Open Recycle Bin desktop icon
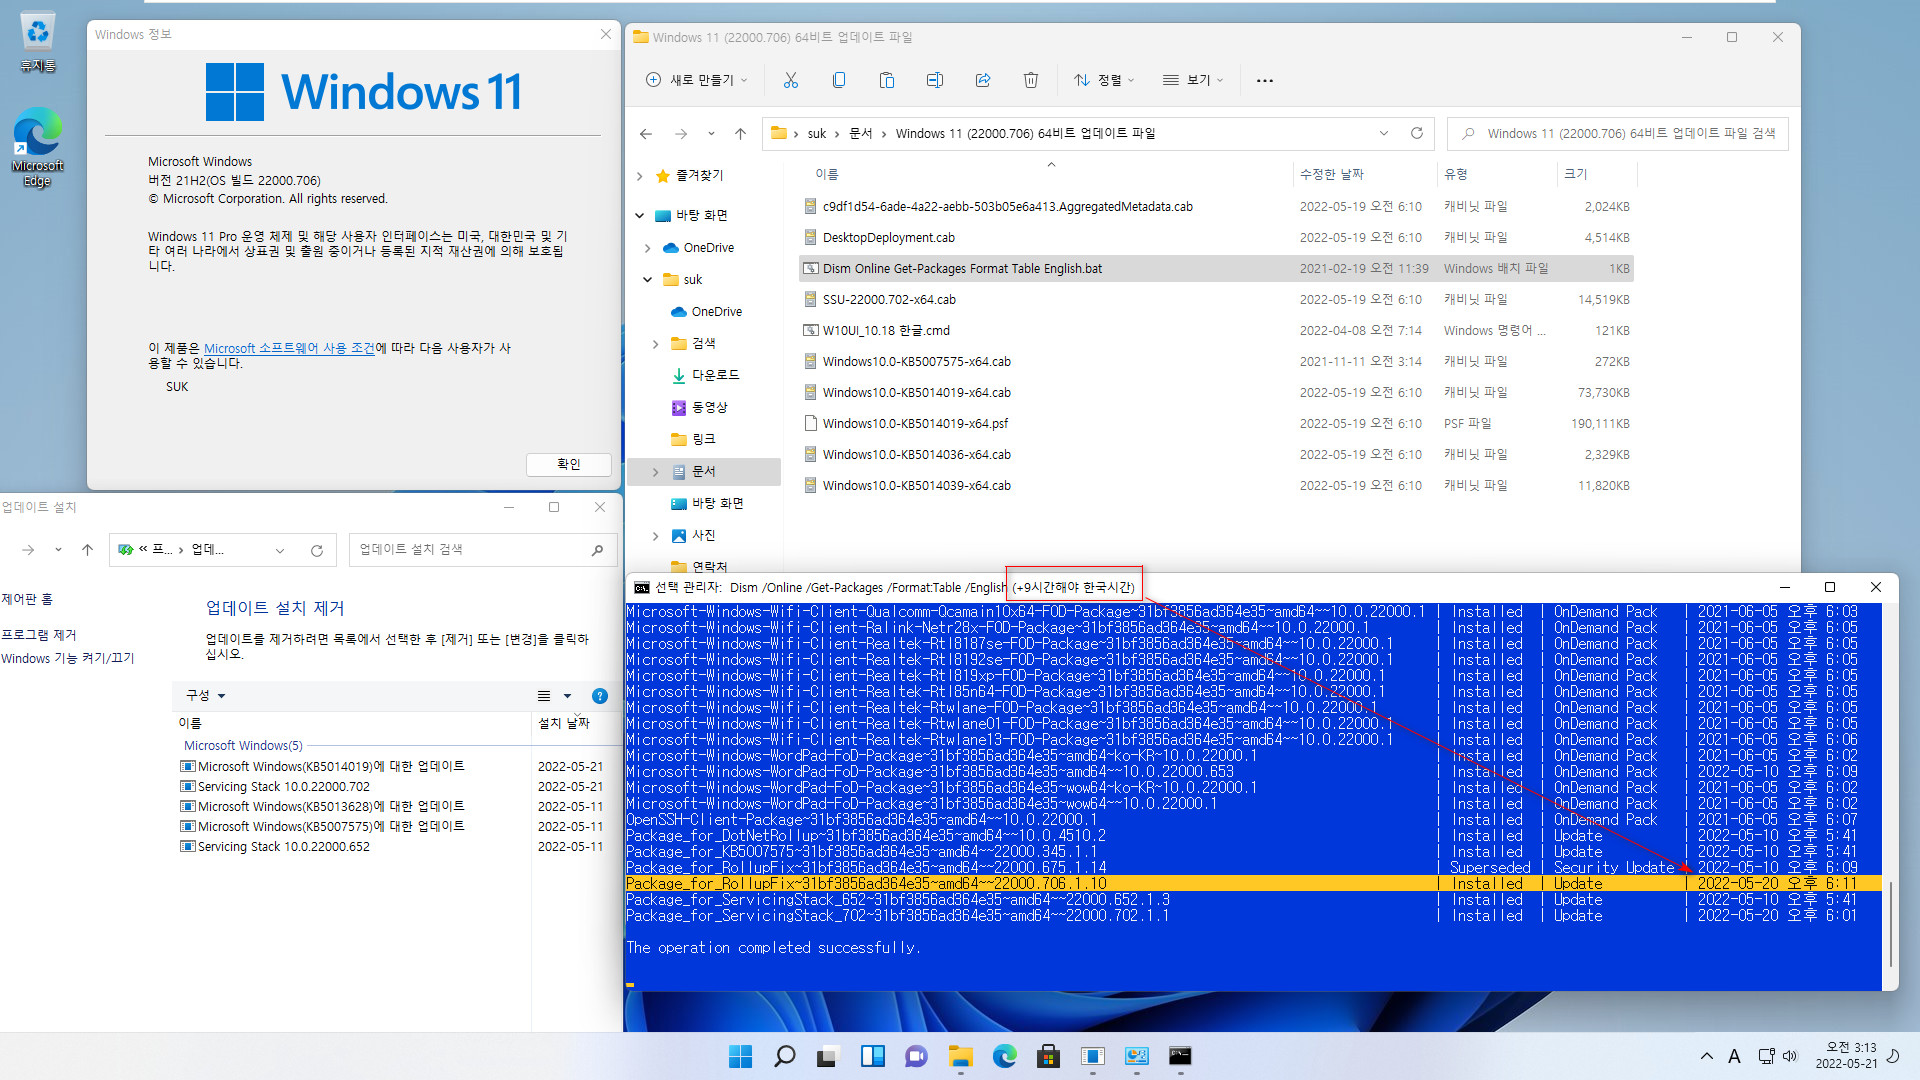1920x1080 pixels. pyautogui.click(x=37, y=43)
